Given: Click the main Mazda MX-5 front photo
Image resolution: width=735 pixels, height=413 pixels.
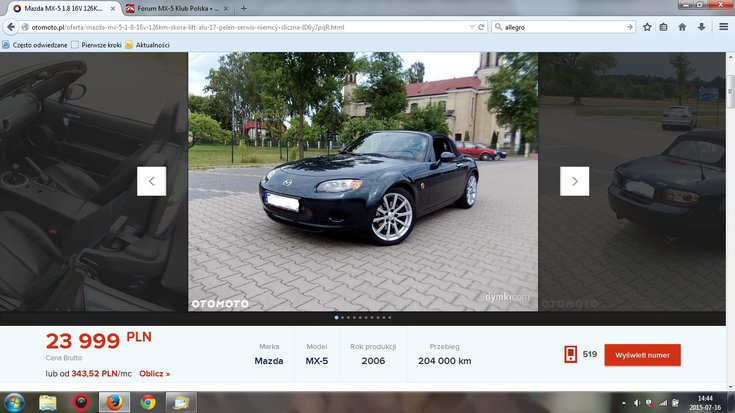Looking at the screenshot, I should 363,181.
